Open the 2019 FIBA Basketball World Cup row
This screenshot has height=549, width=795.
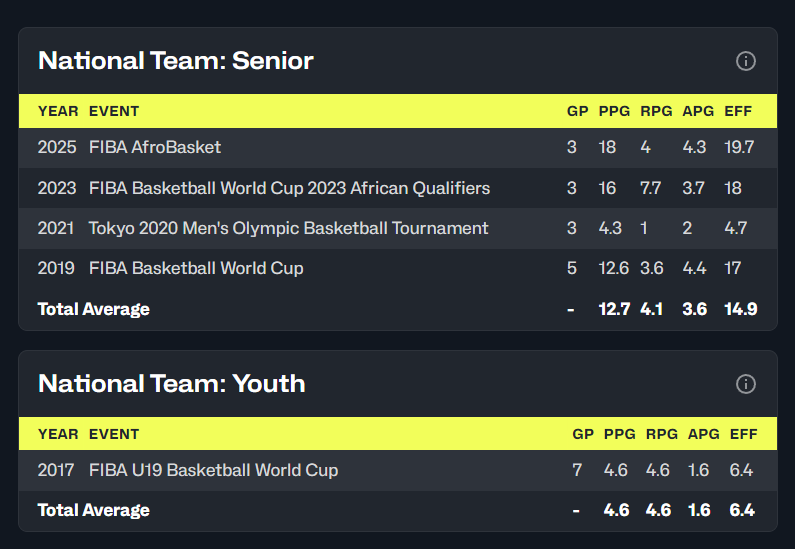[398, 268]
